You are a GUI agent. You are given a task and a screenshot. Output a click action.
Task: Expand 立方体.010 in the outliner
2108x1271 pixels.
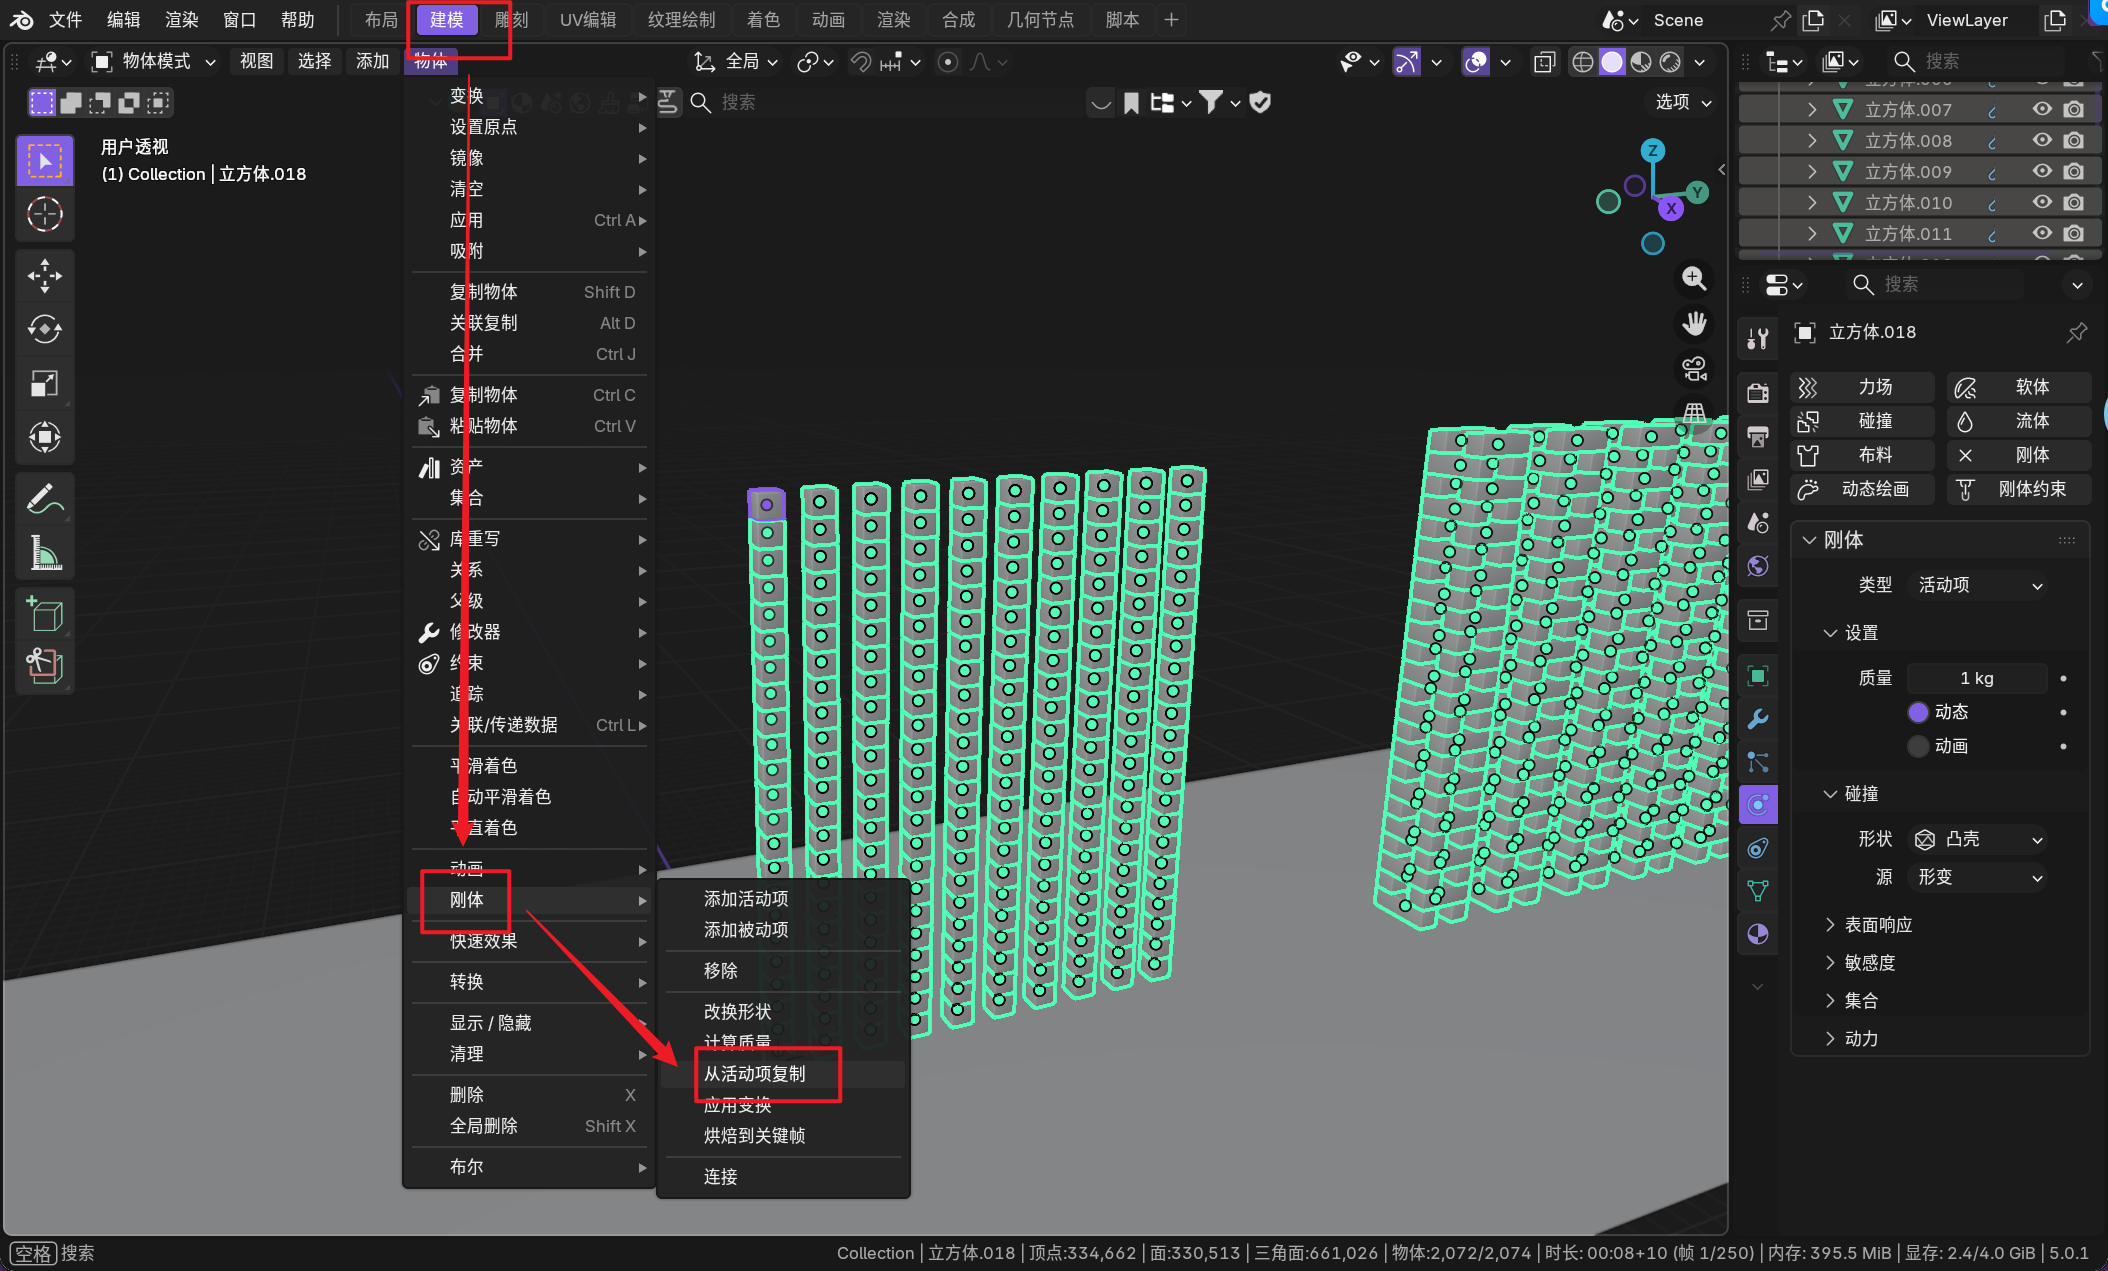[1812, 203]
